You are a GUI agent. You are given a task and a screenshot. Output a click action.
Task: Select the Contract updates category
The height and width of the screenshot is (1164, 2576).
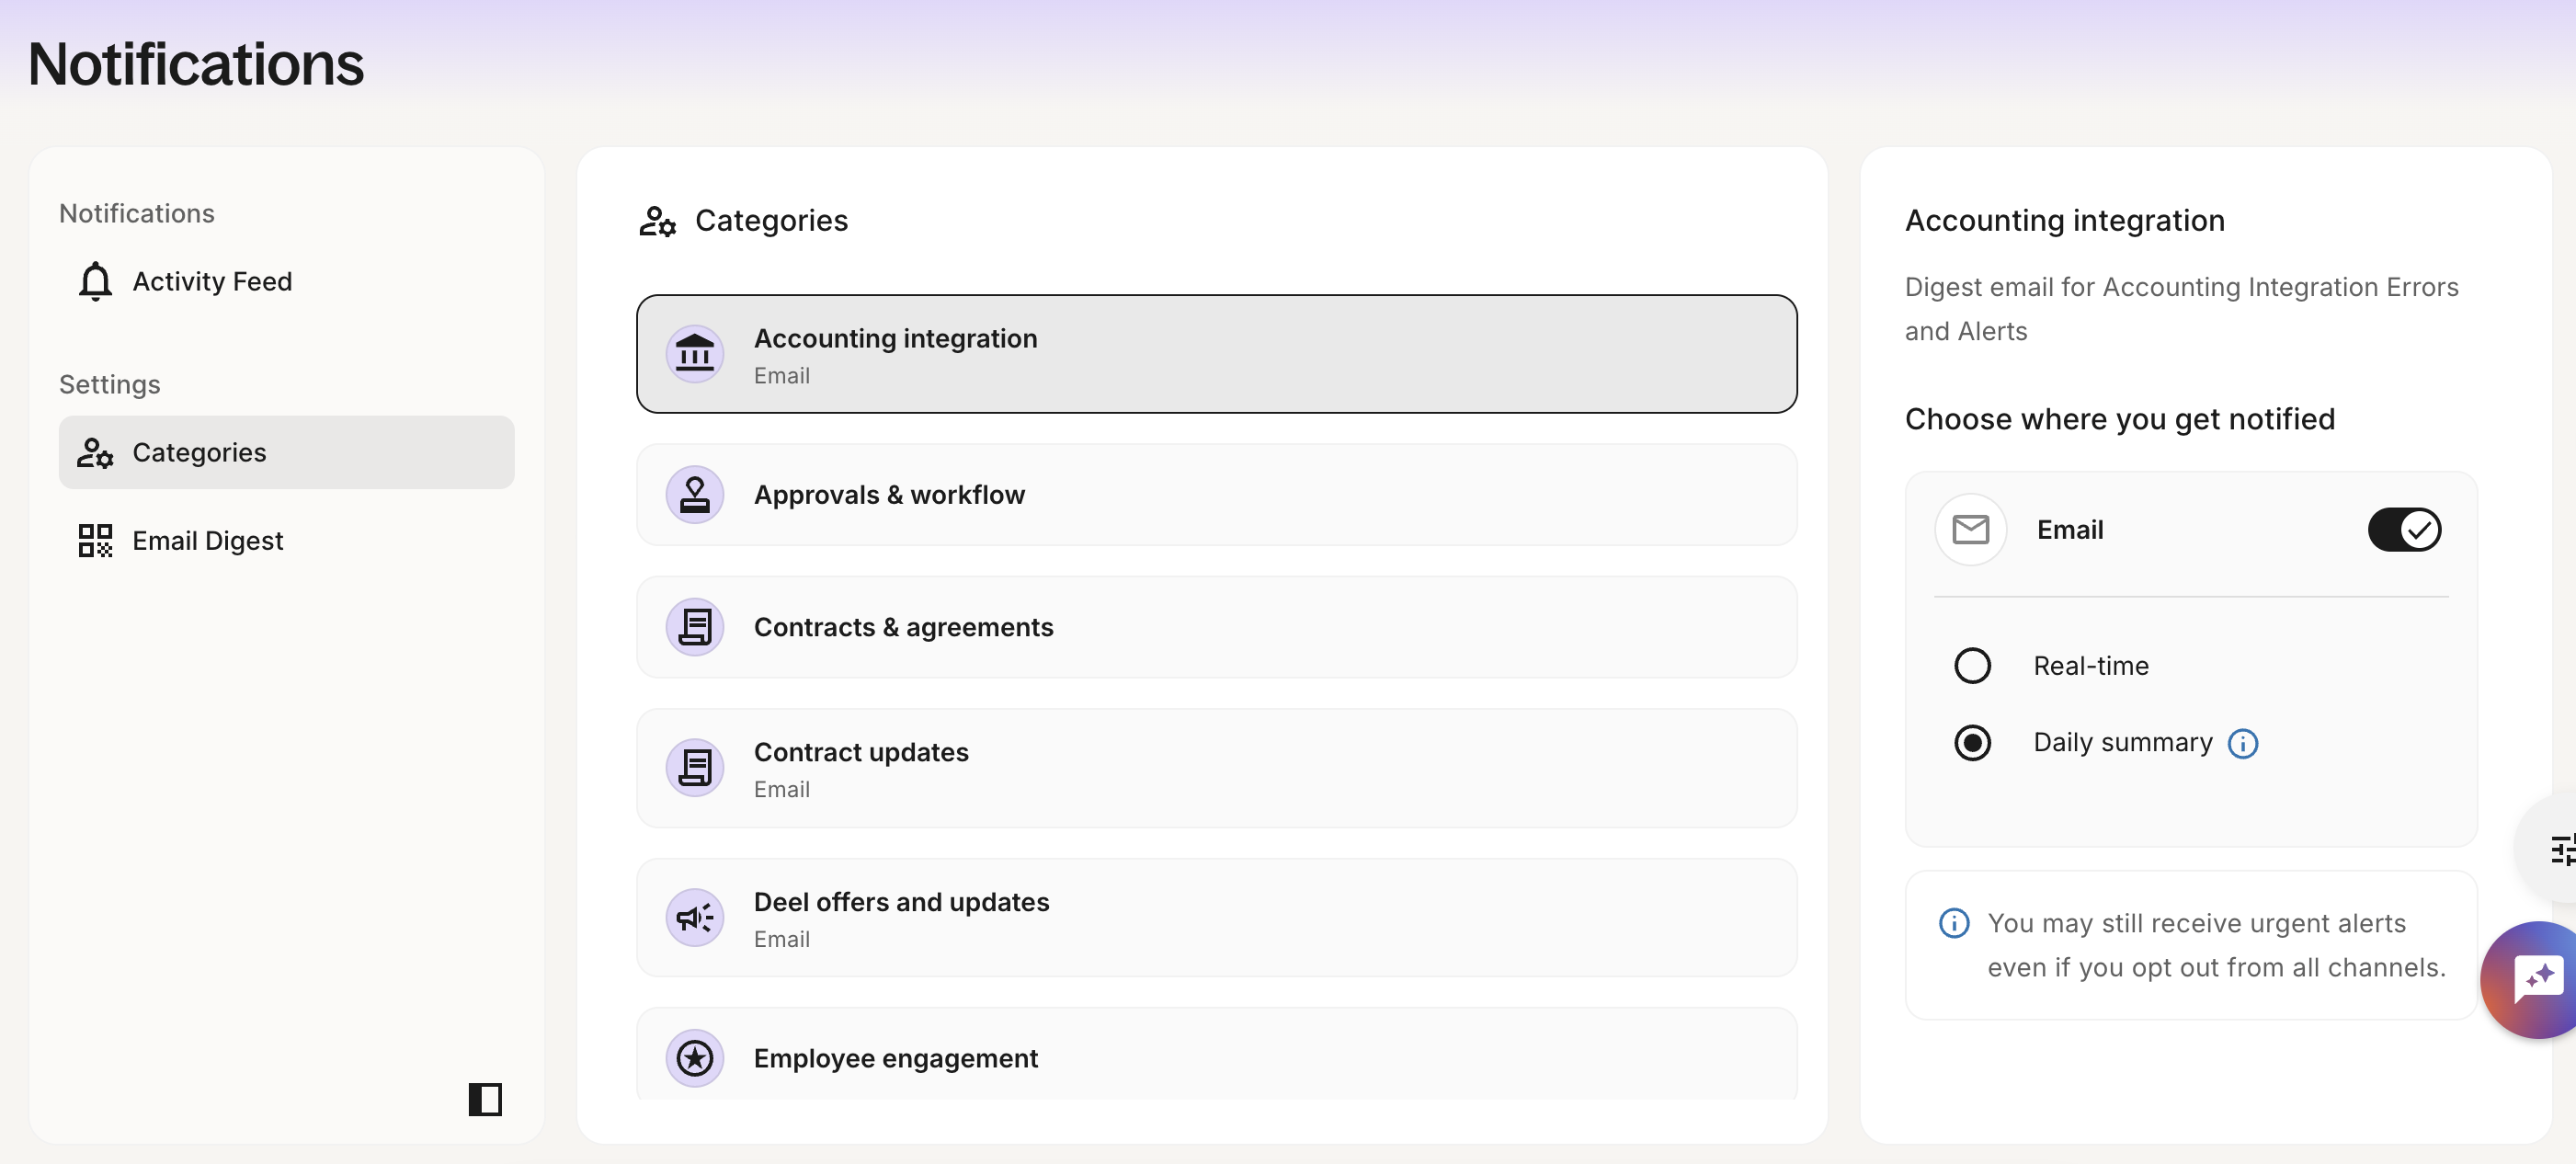click(1216, 768)
